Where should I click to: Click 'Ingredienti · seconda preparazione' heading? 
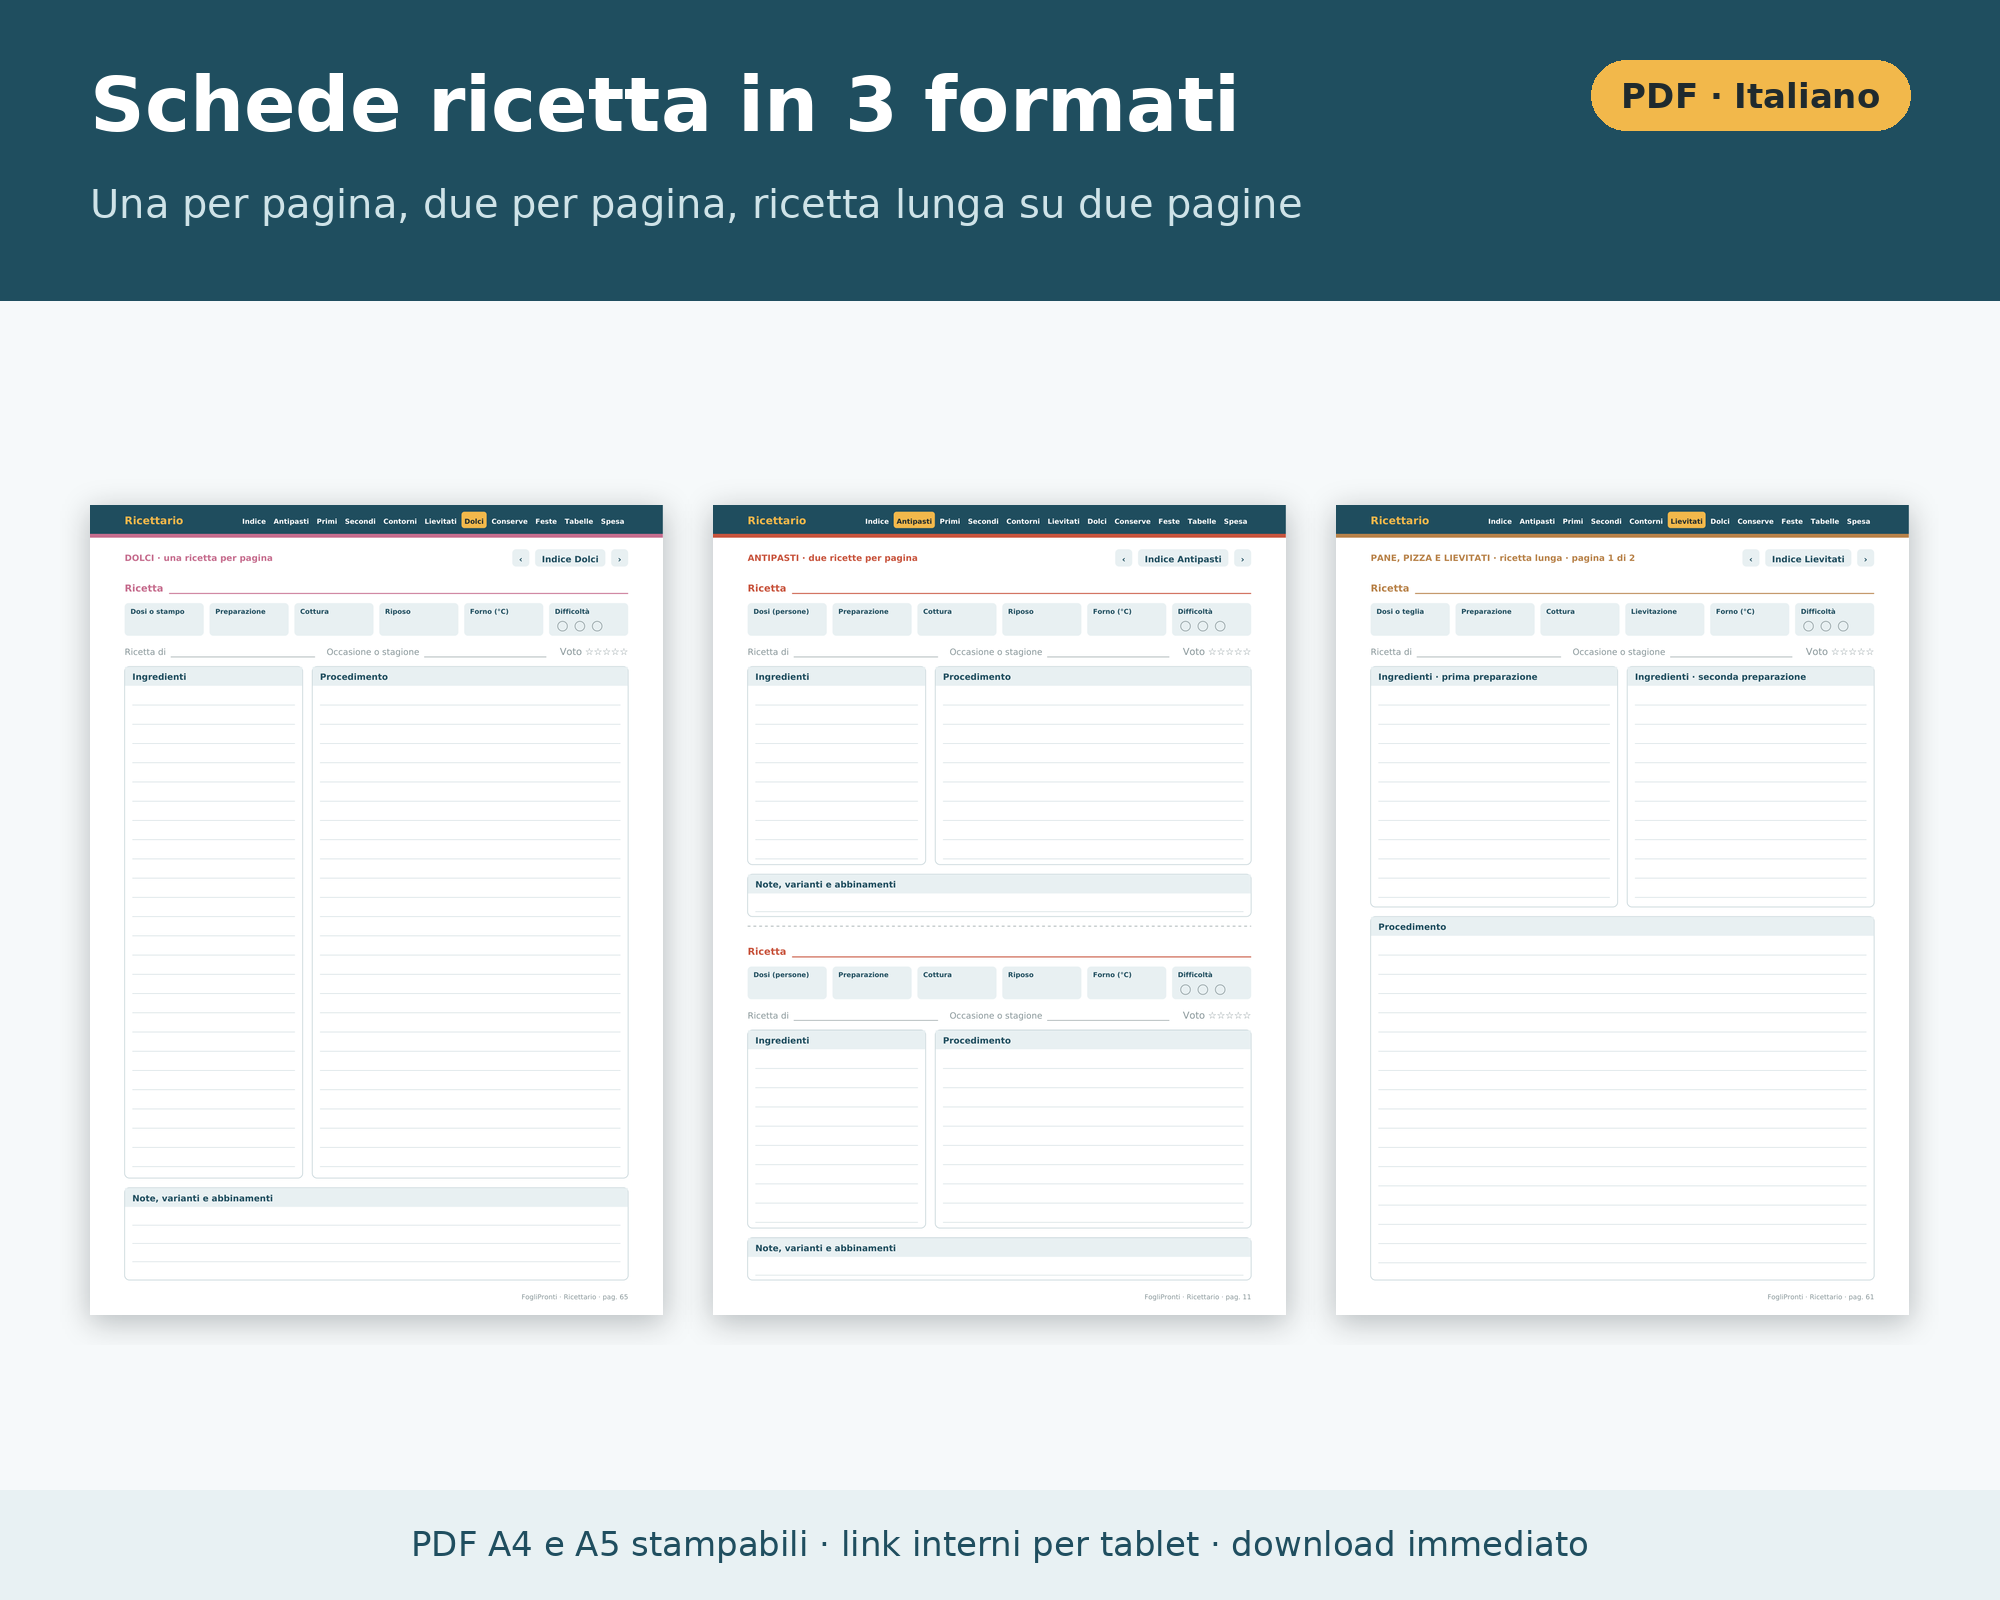pyautogui.click(x=1720, y=677)
